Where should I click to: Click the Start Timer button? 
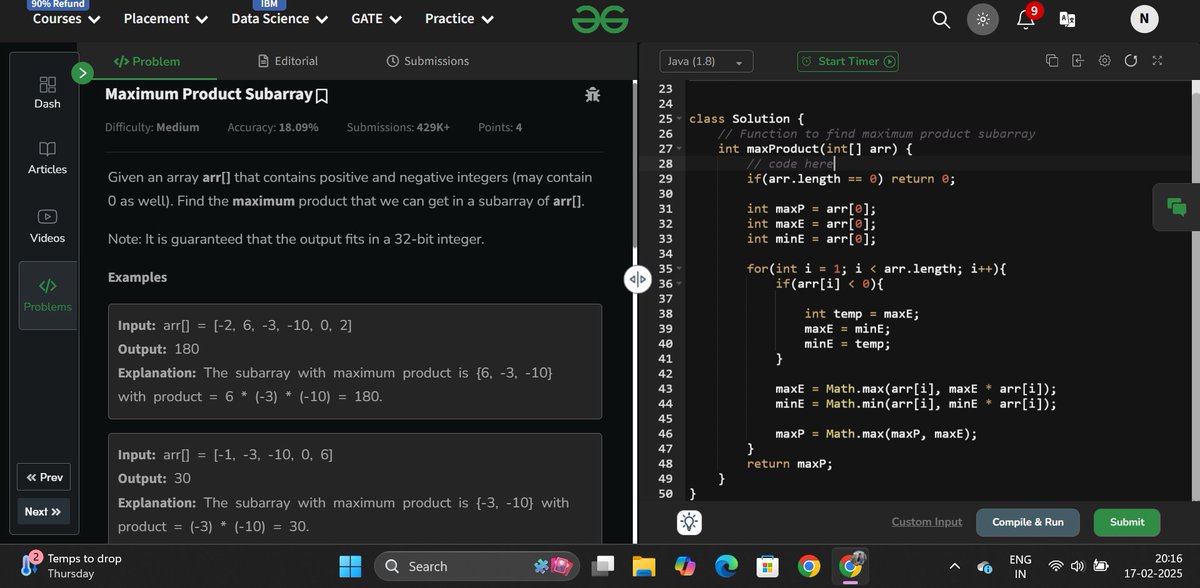(848, 61)
